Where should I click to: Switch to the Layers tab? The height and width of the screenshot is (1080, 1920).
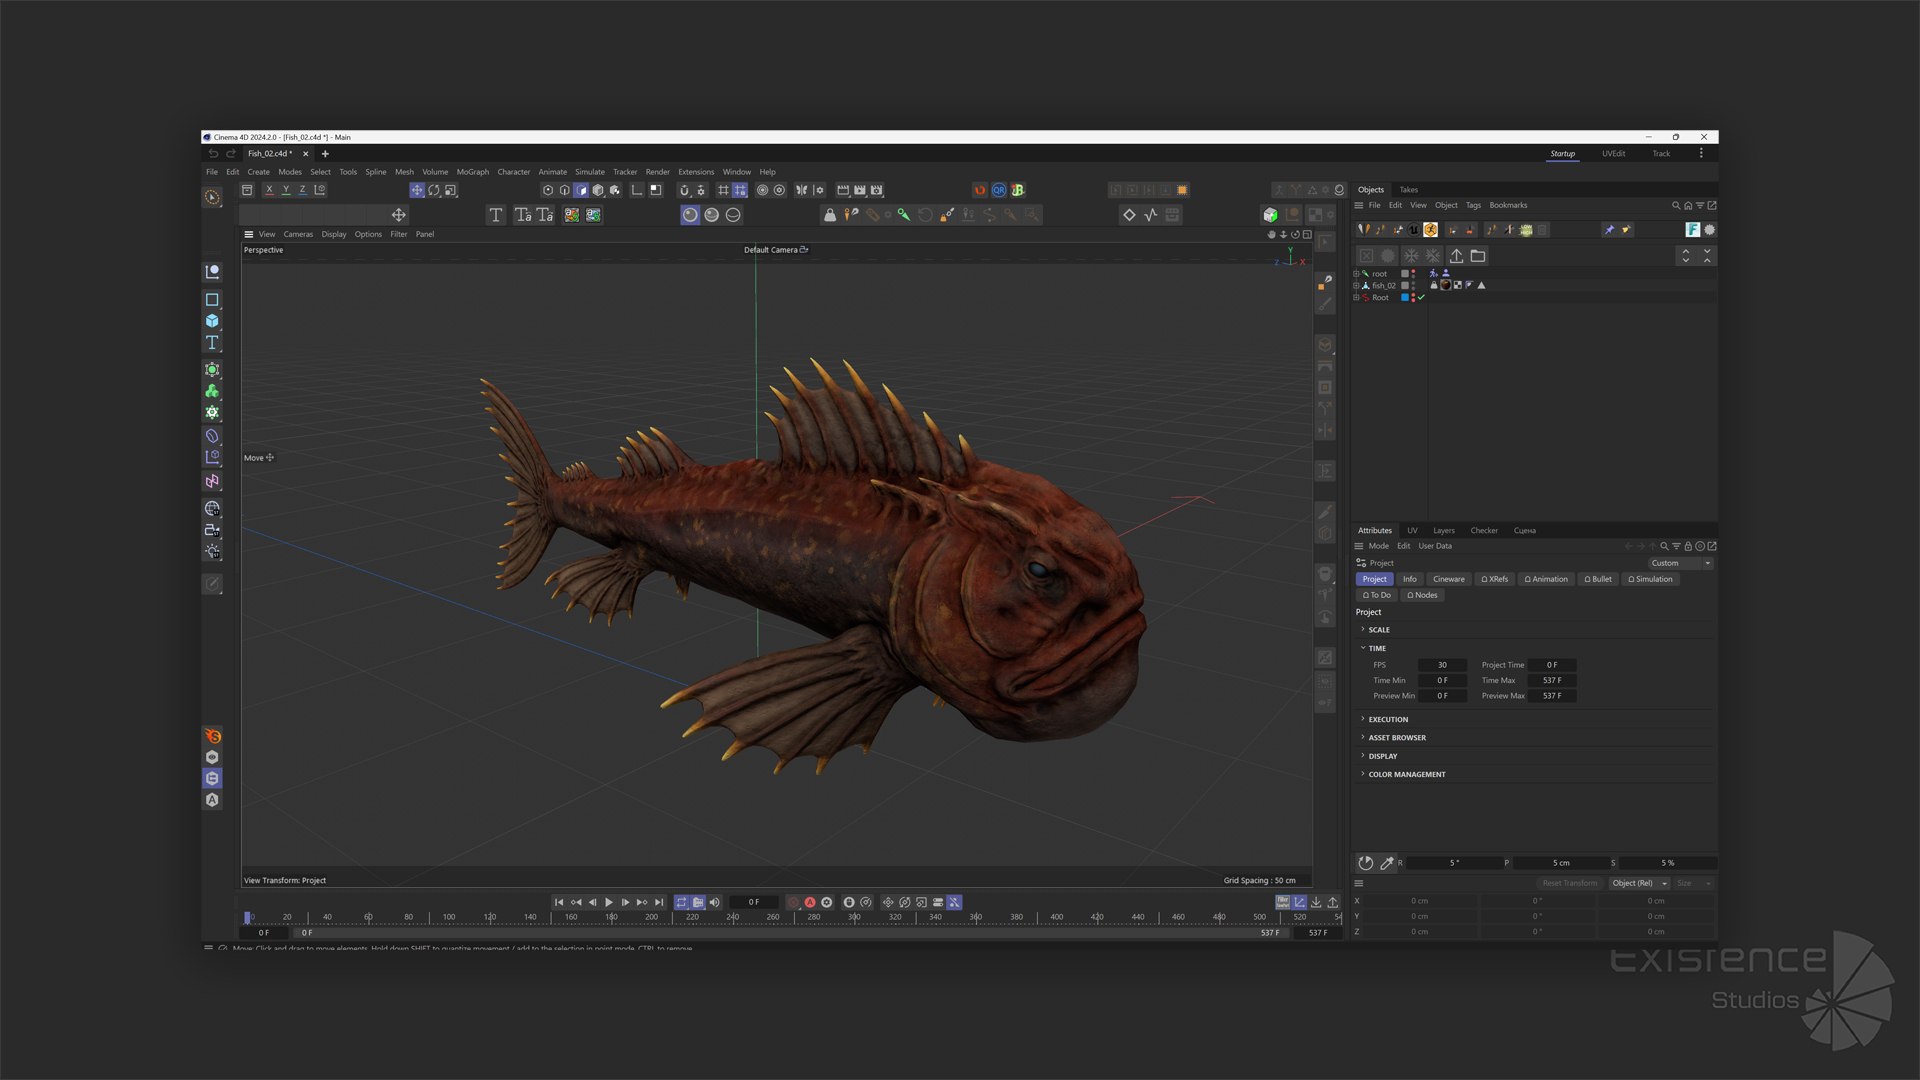pos(1444,531)
